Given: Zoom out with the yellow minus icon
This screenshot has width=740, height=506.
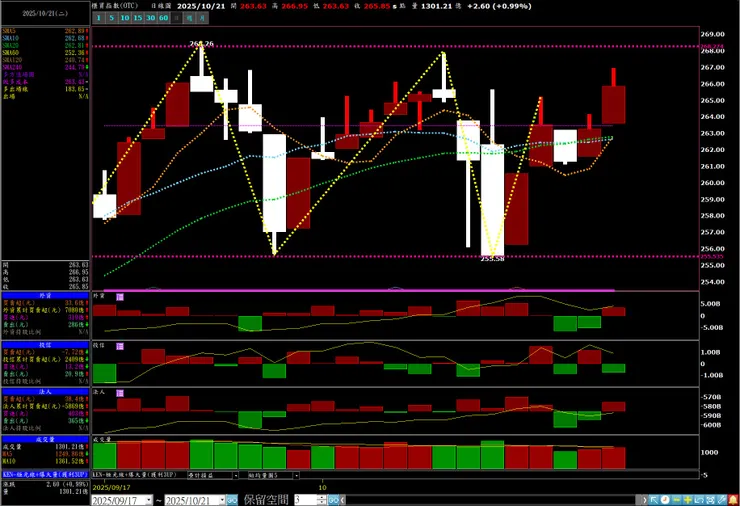Looking at the screenshot, I should point(677,499).
